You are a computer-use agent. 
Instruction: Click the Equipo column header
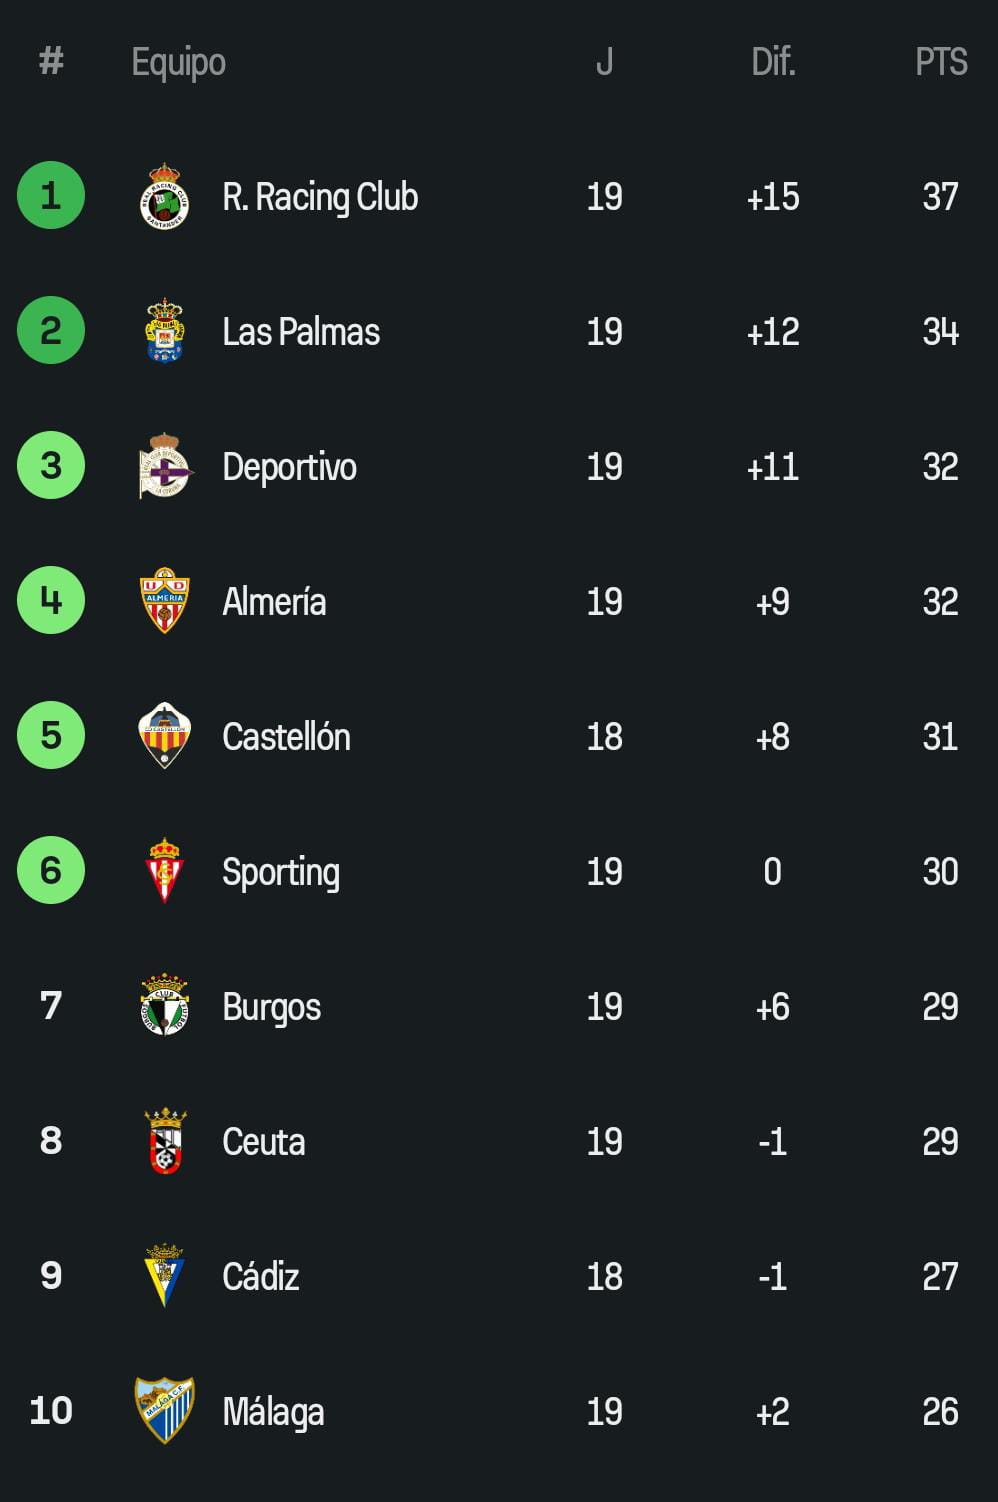(x=179, y=62)
